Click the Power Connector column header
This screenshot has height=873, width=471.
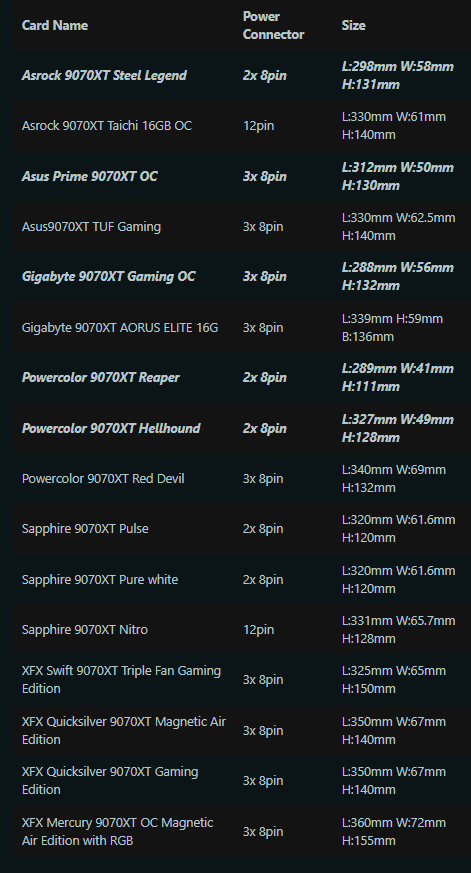[x=273, y=25]
